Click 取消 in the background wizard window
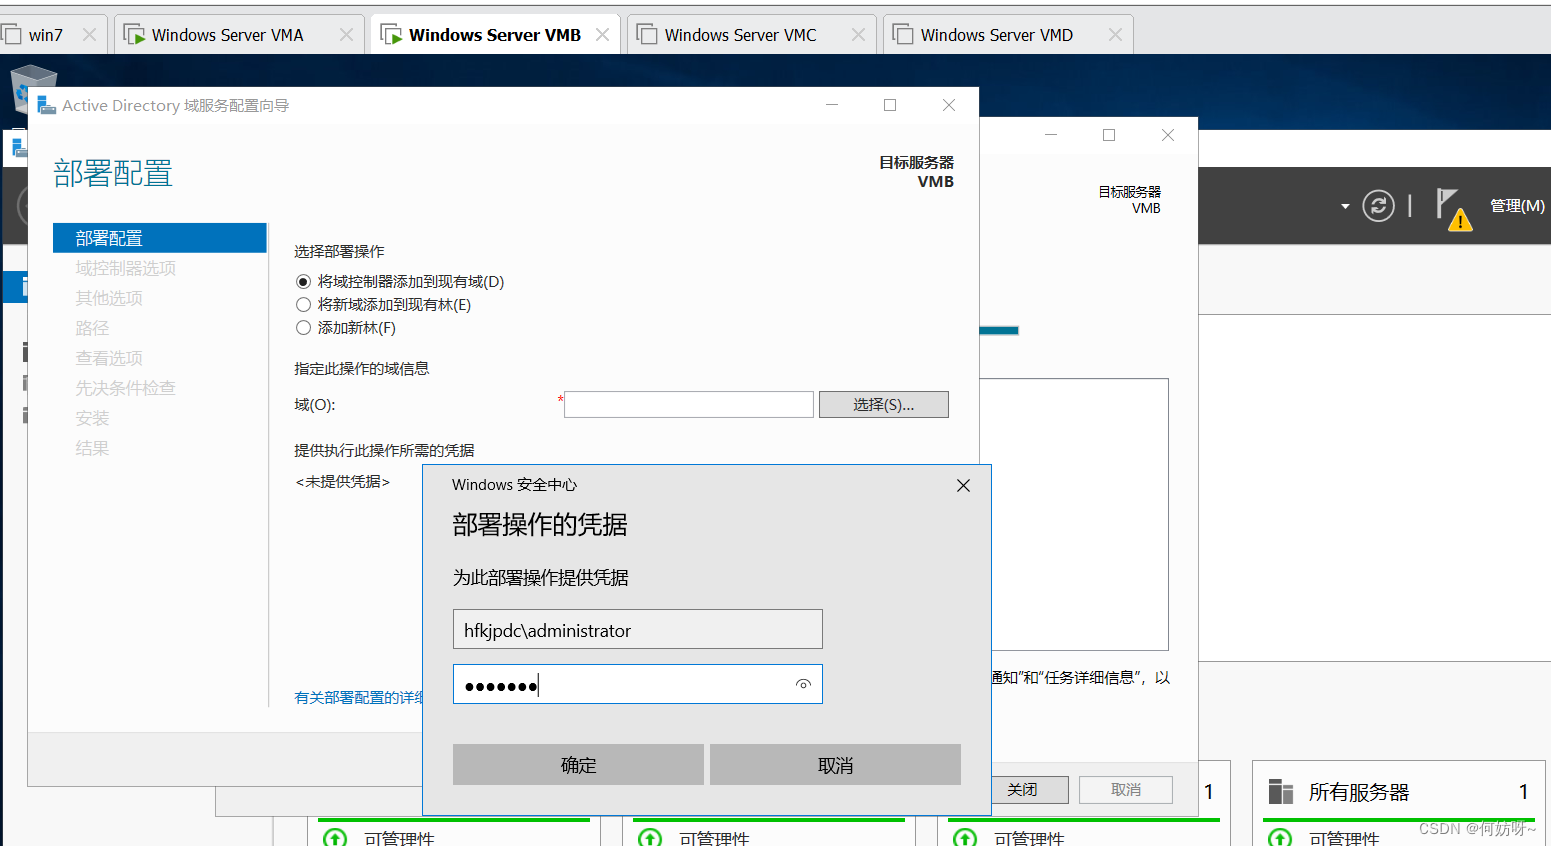Screen dimensions: 1551x846 (x=1126, y=790)
